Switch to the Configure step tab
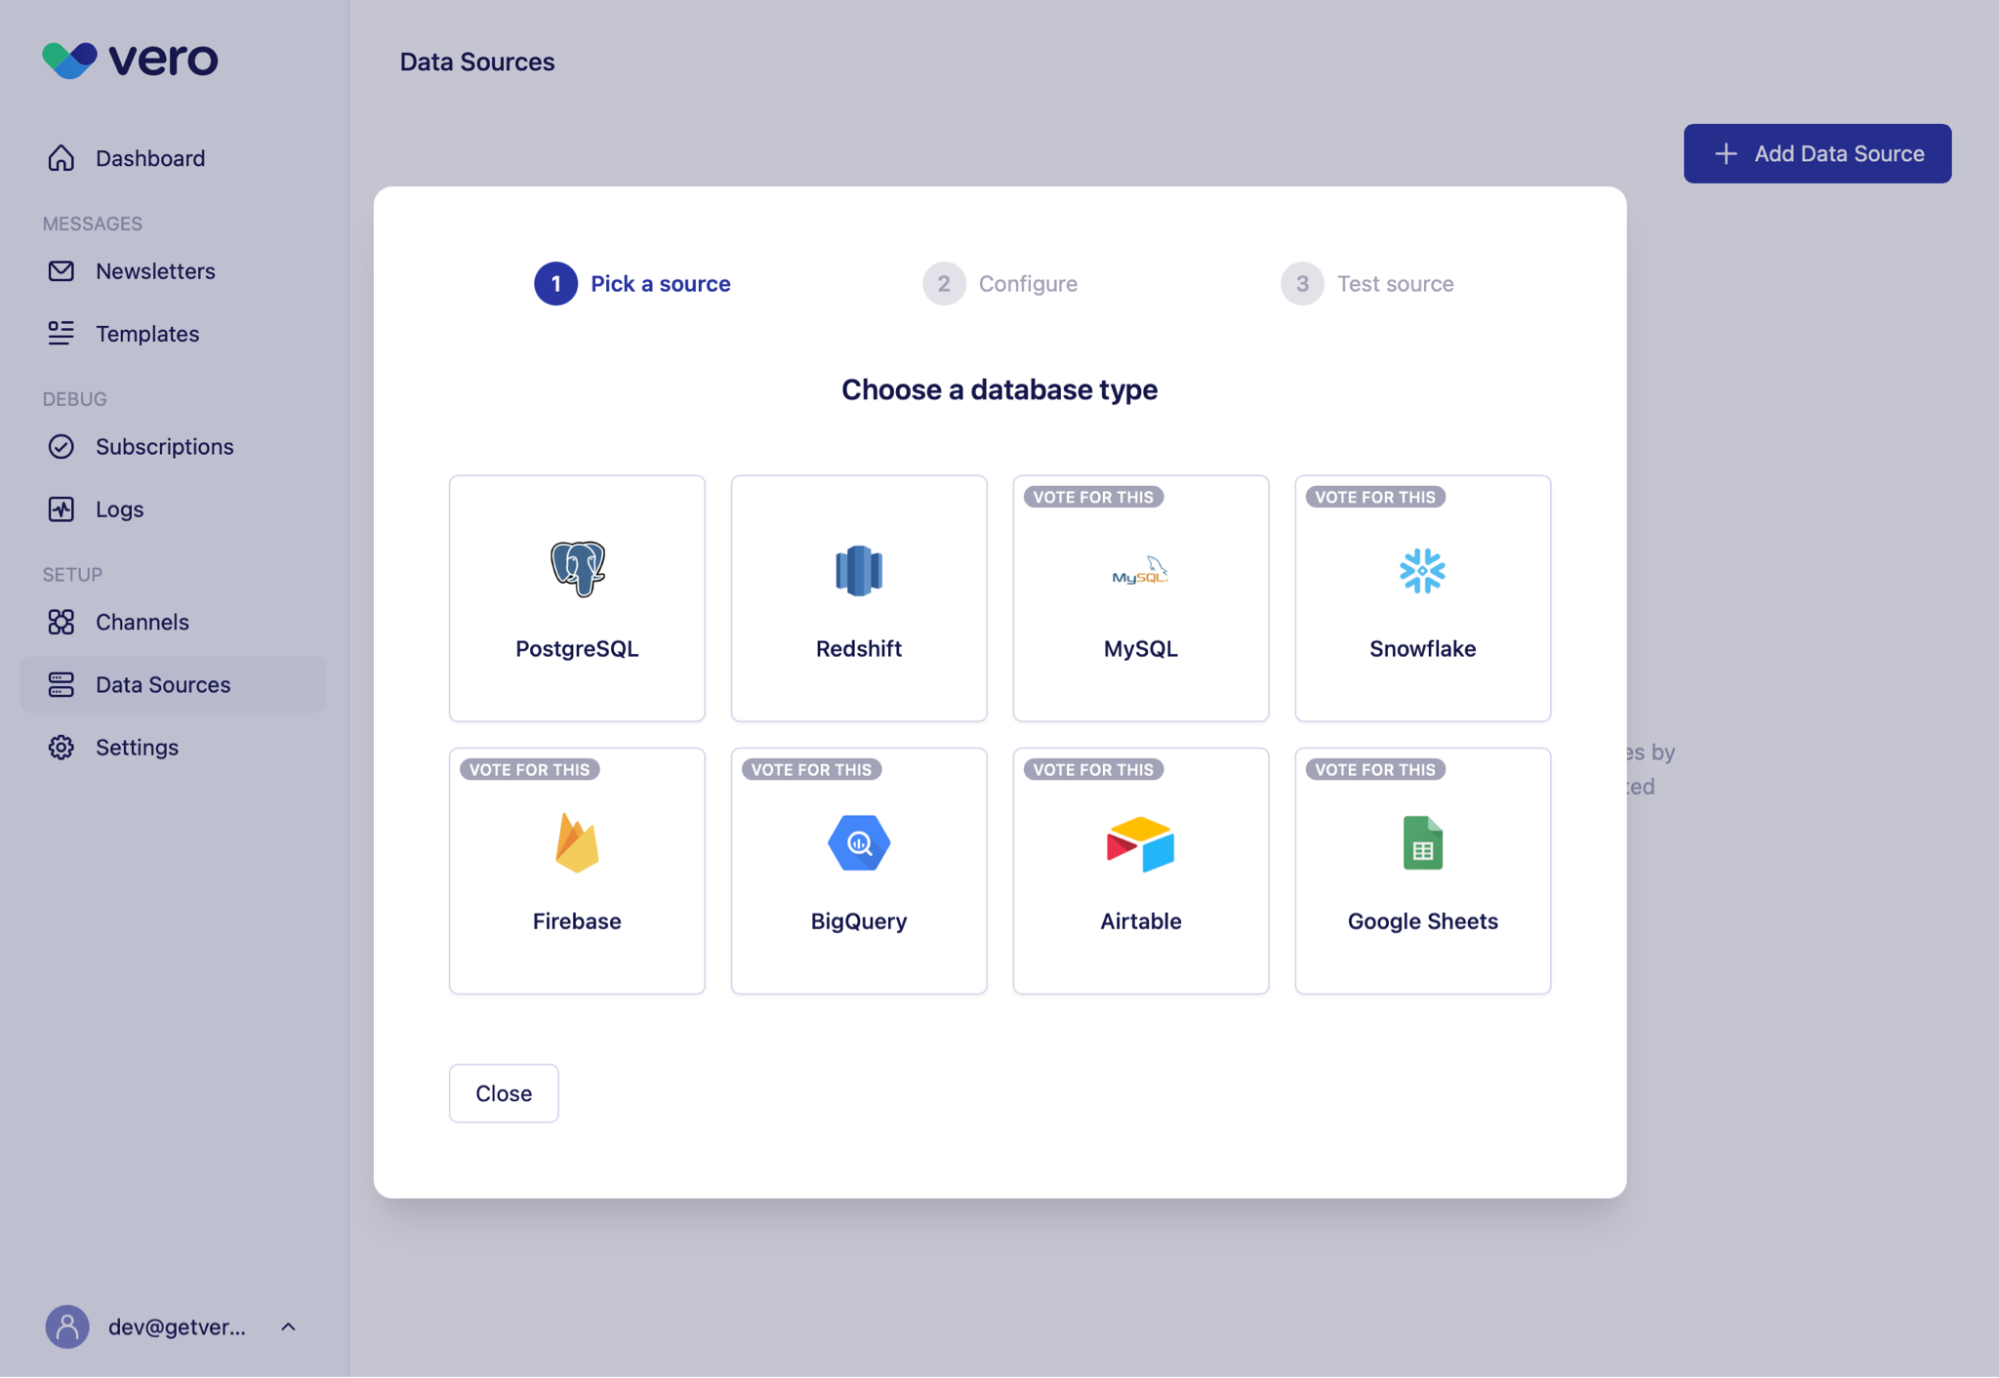 coord(1000,283)
